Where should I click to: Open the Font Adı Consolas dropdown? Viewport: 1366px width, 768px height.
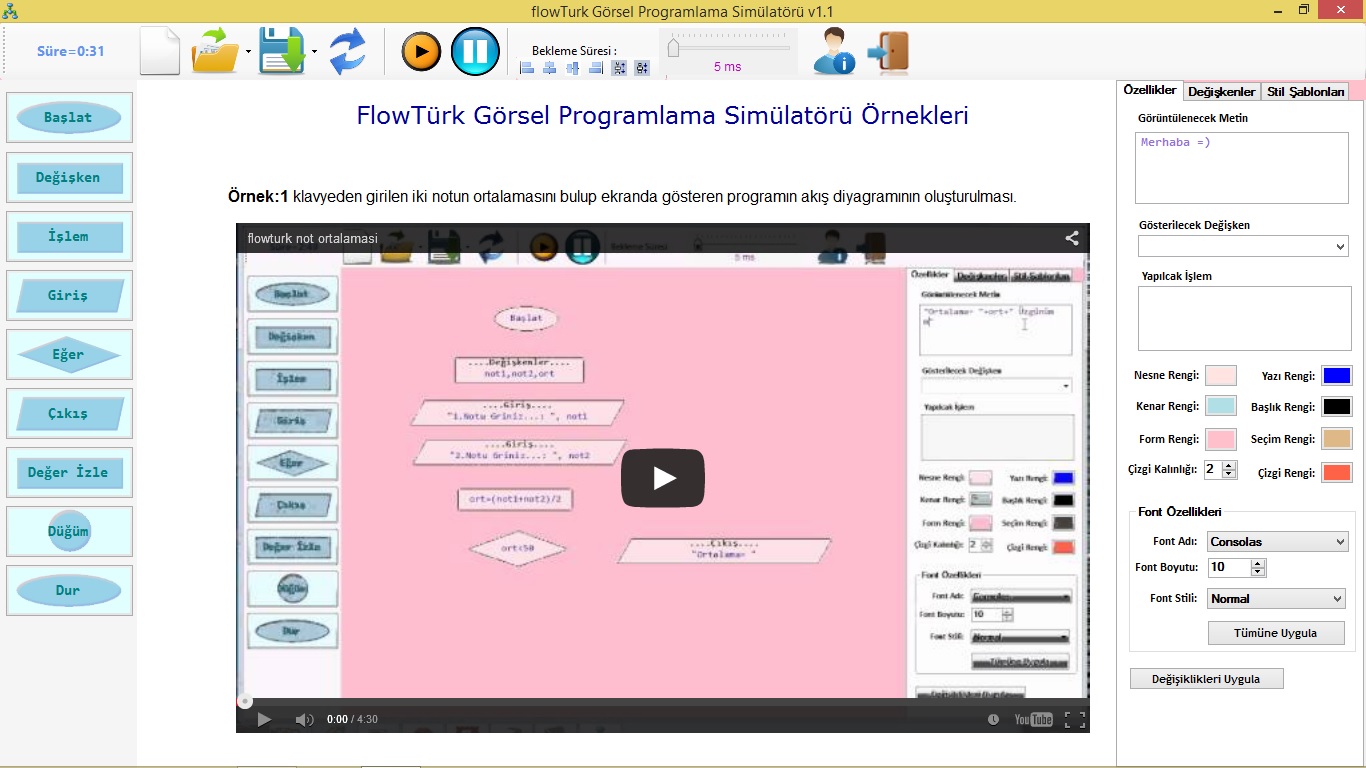(x=1278, y=542)
